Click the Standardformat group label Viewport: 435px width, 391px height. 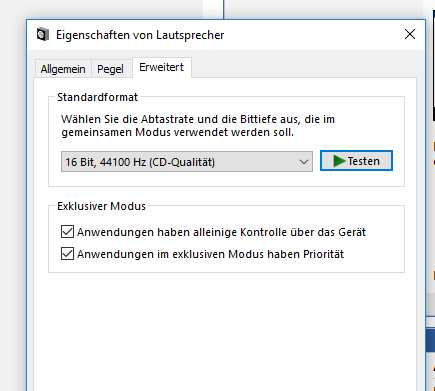tap(97, 97)
